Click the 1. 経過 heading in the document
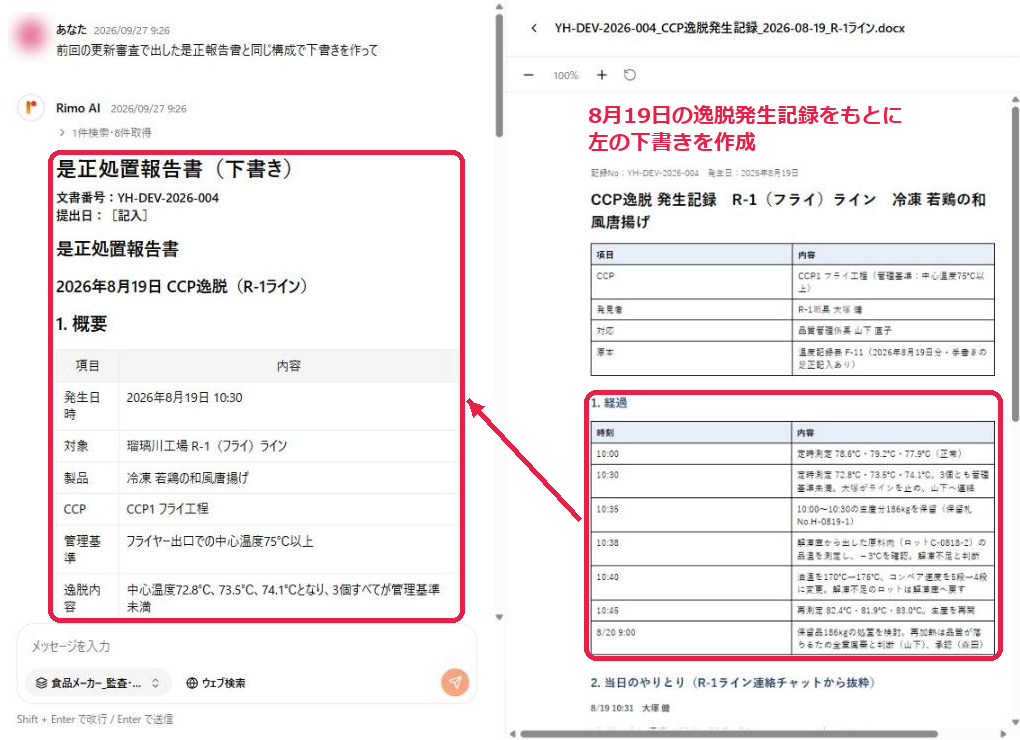Viewport: 1020px width, 740px height. [609, 403]
